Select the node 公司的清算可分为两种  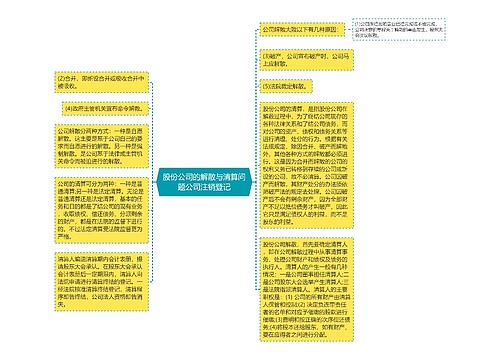coord(102,210)
